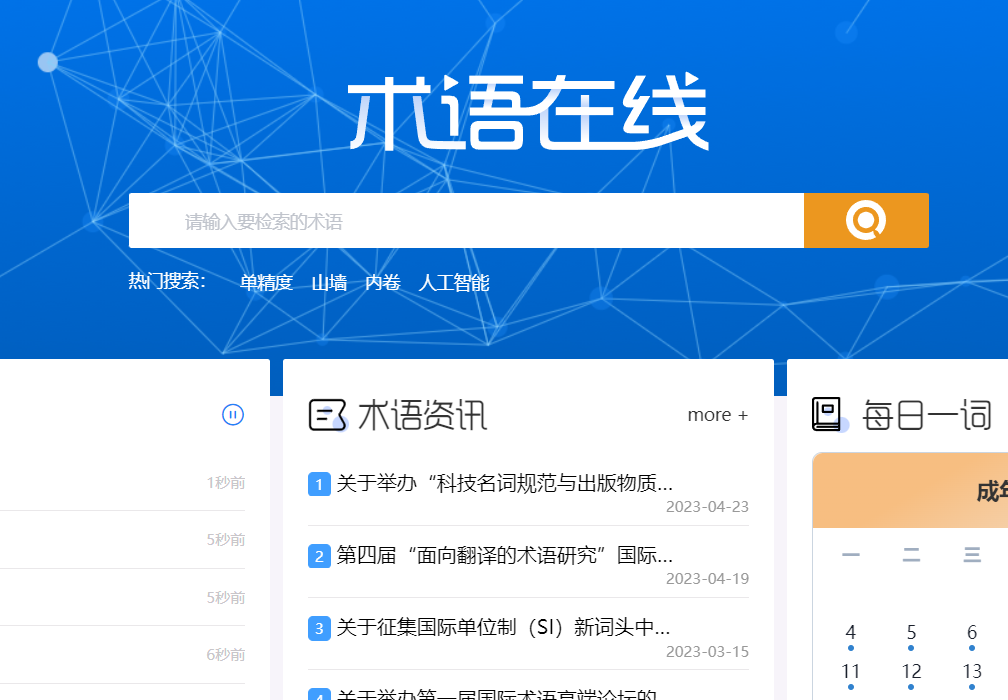Screen dimensions: 1008x700
Task: Open more 术语资讯 news via more +
Action: tap(717, 415)
